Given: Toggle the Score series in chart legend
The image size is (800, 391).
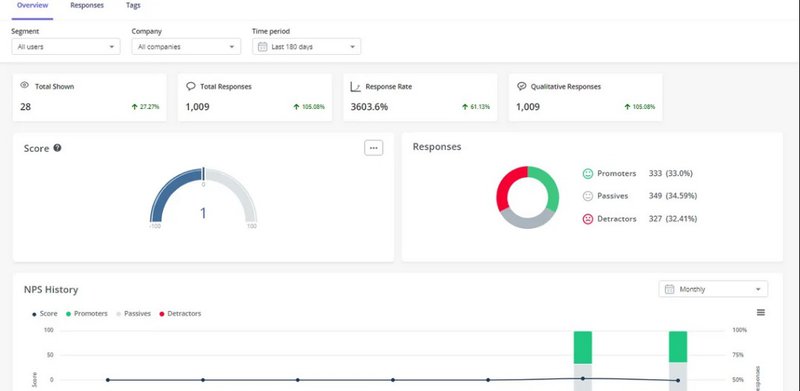Looking at the screenshot, I should (x=45, y=314).
